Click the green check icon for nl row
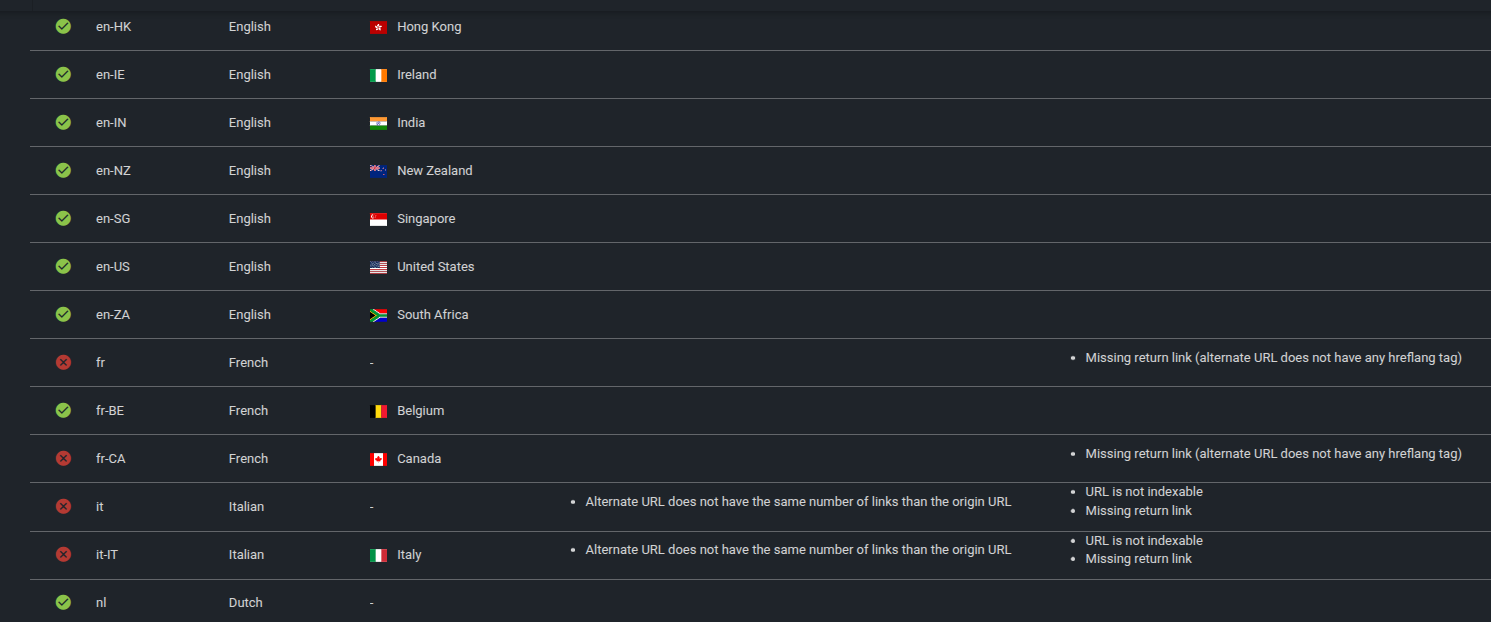This screenshot has height=622, width=1491. coord(63,603)
